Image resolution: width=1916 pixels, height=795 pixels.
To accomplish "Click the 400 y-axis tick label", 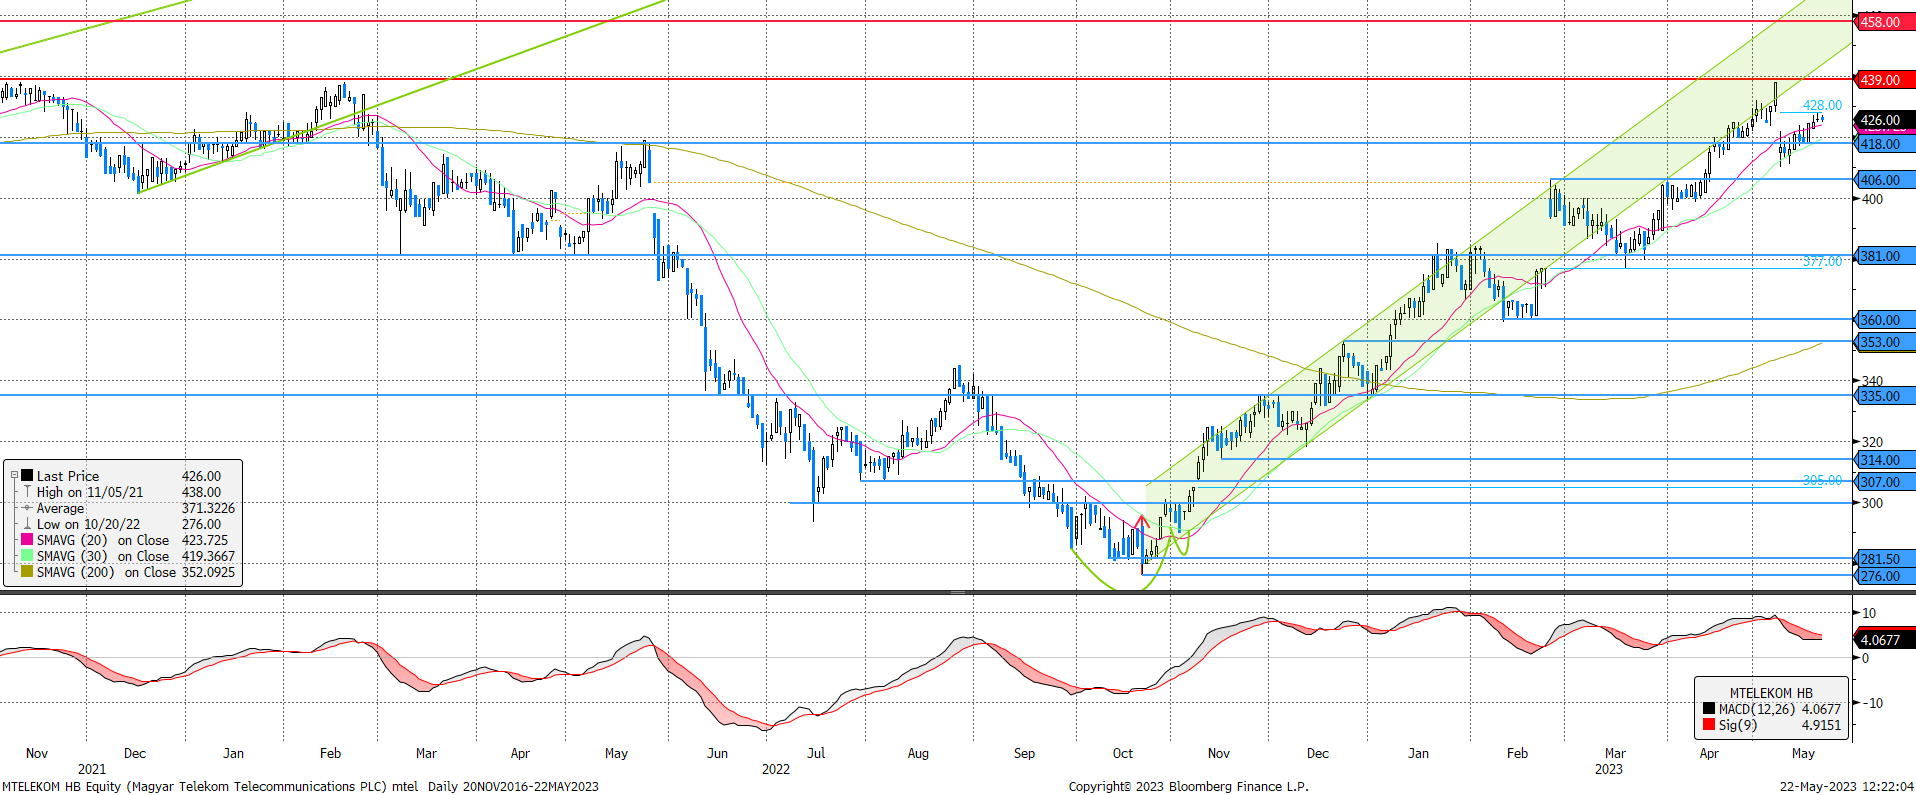I will click(x=1872, y=199).
